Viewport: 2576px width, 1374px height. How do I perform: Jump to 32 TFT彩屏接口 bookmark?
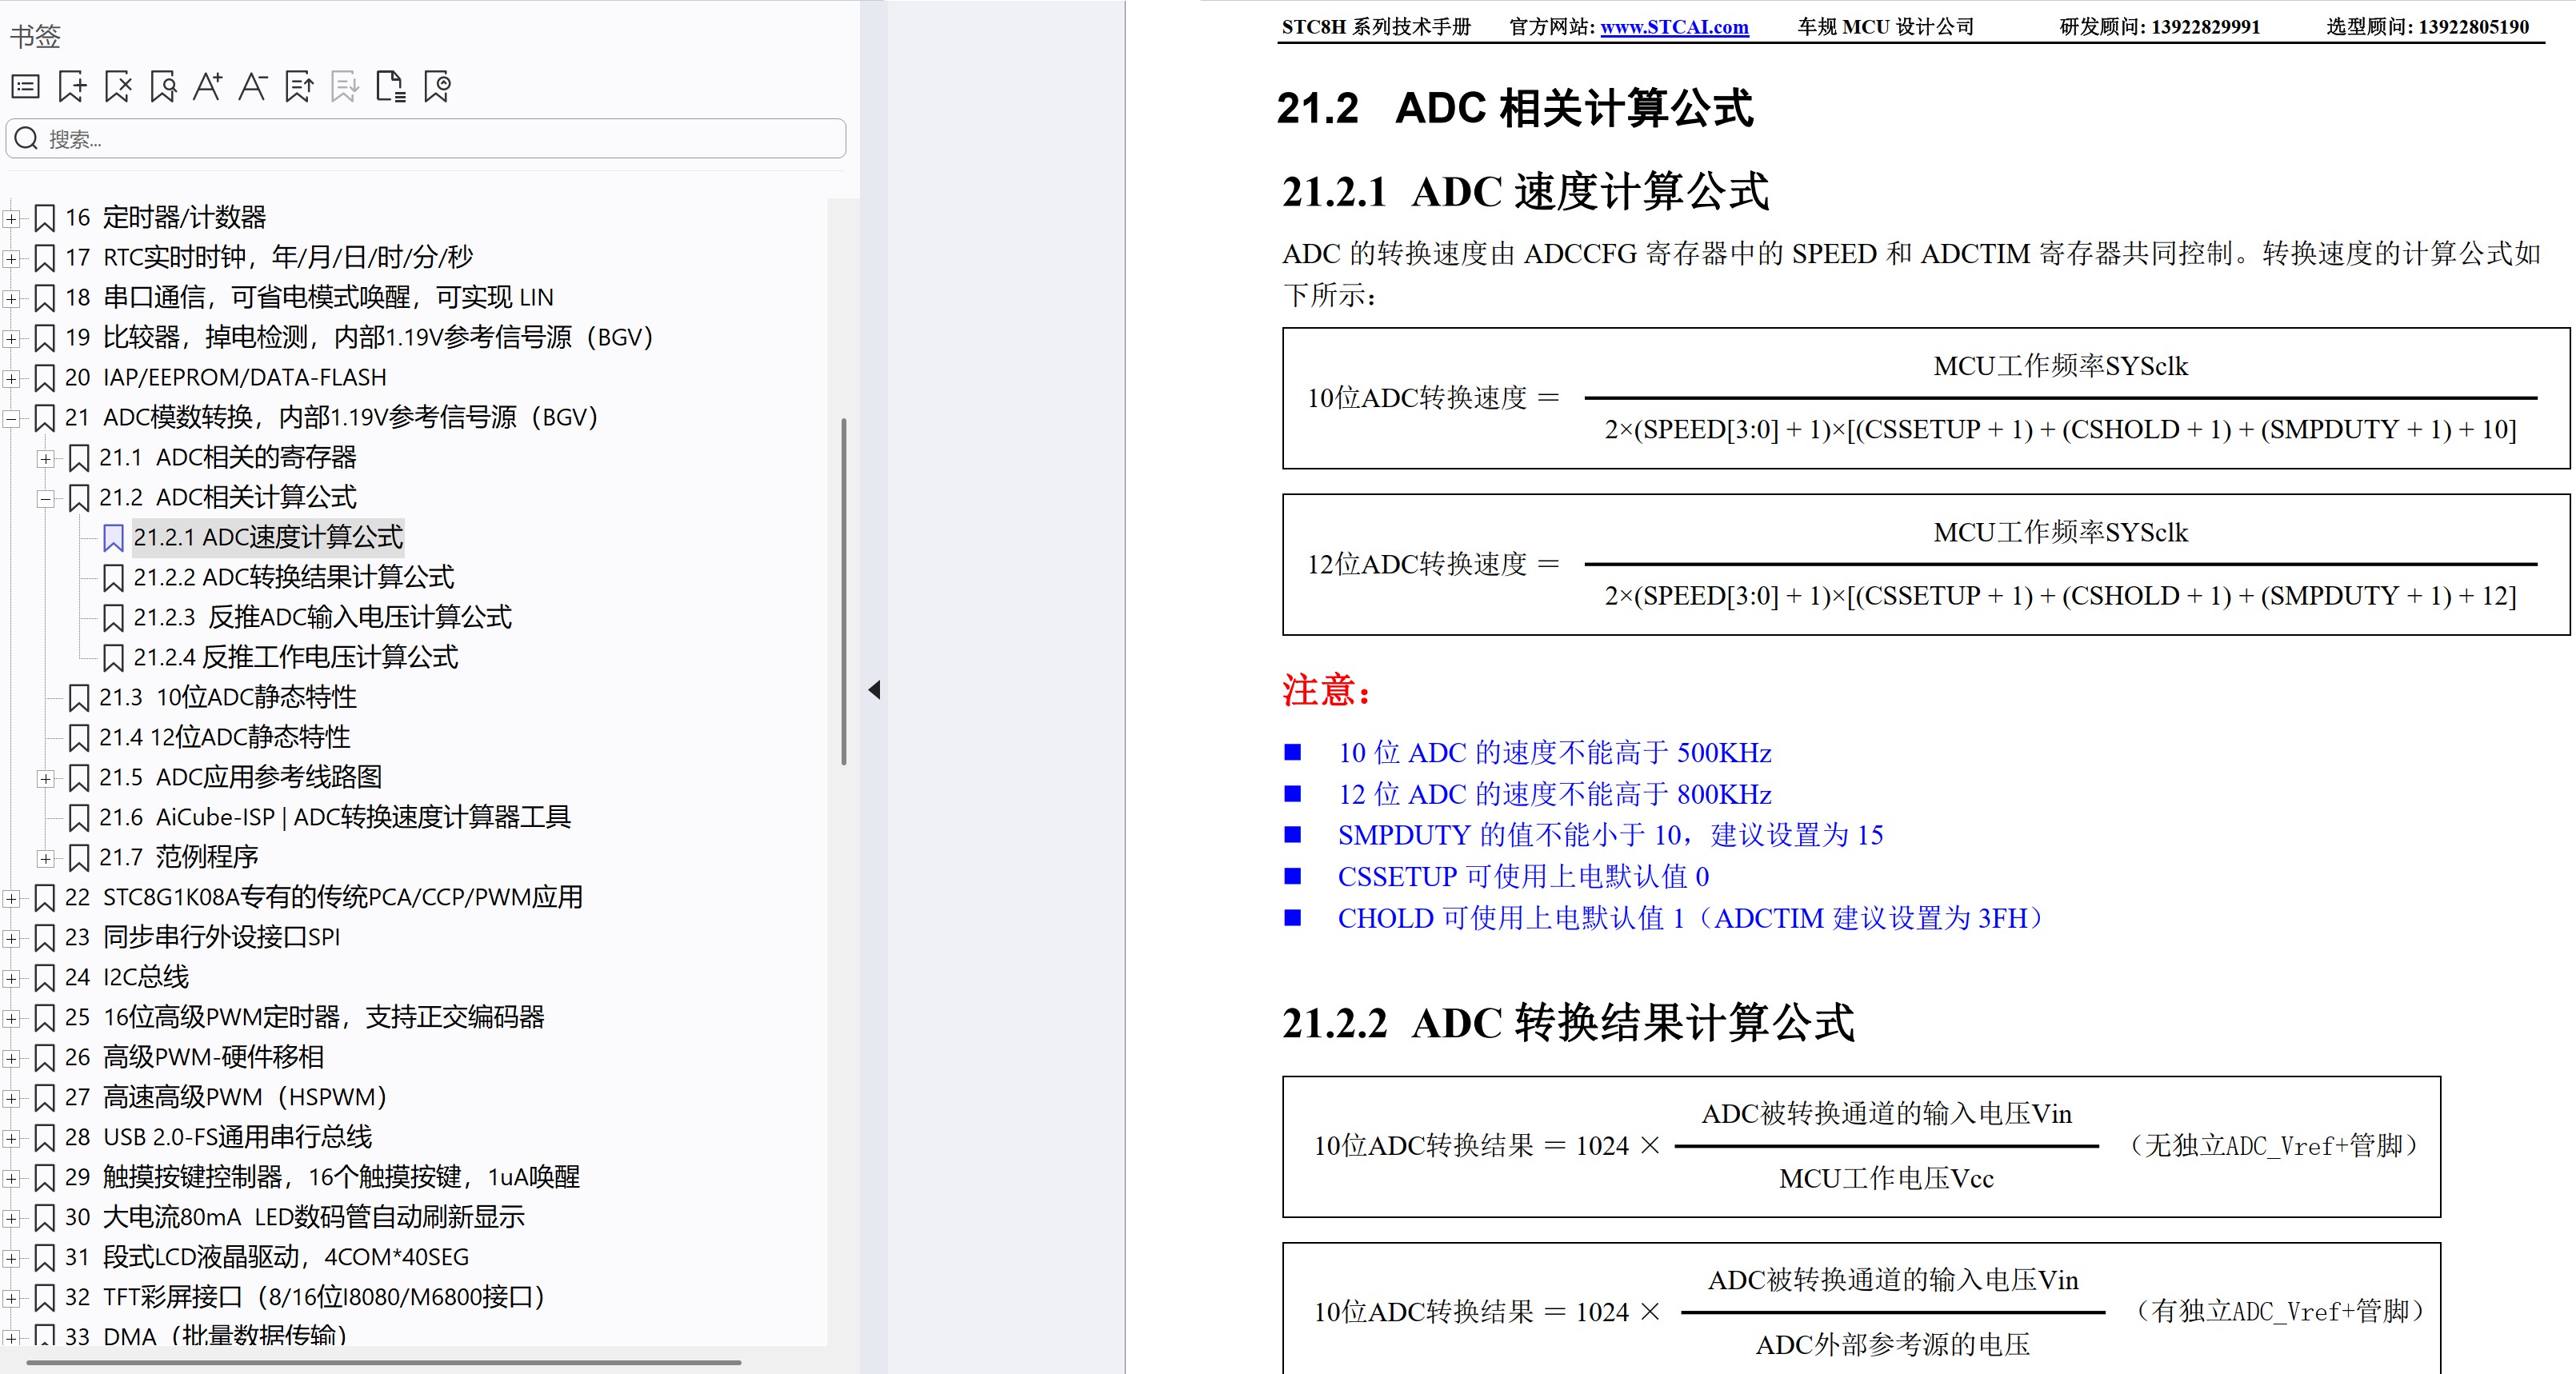point(305,1297)
